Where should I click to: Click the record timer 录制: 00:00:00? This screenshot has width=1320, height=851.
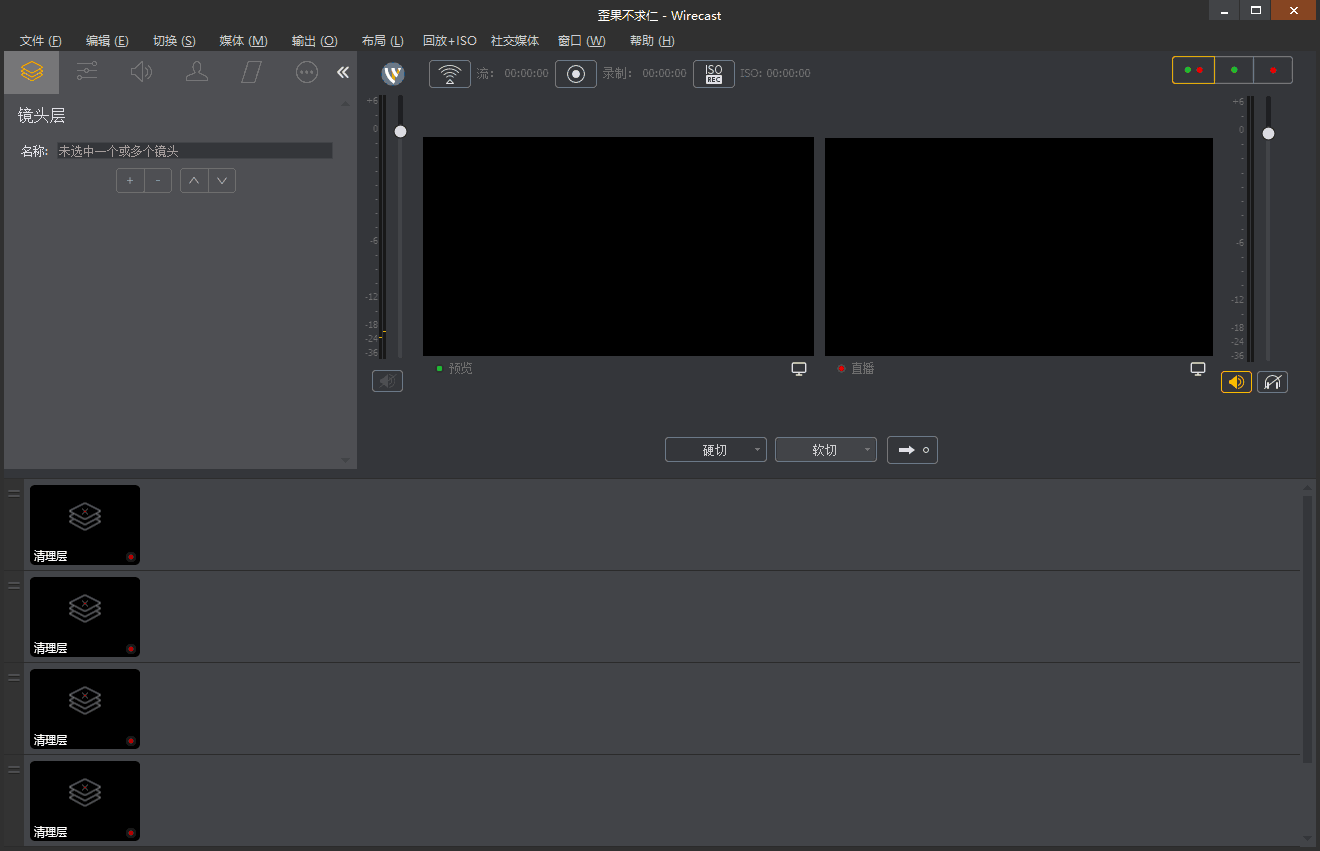coord(644,74)
